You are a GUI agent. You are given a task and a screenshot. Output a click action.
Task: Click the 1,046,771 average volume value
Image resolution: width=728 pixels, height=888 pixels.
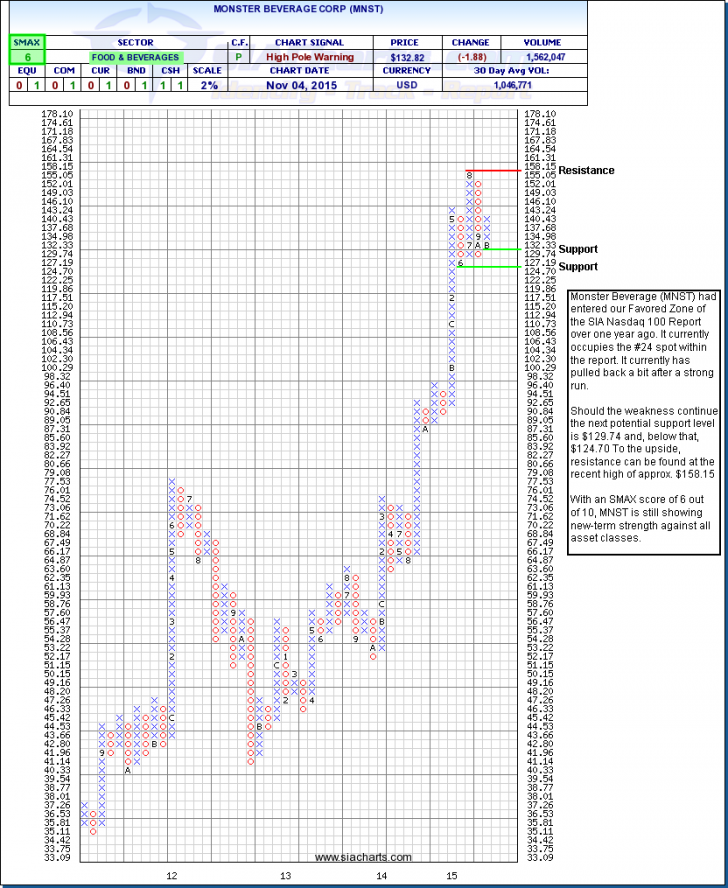point(512,85)
